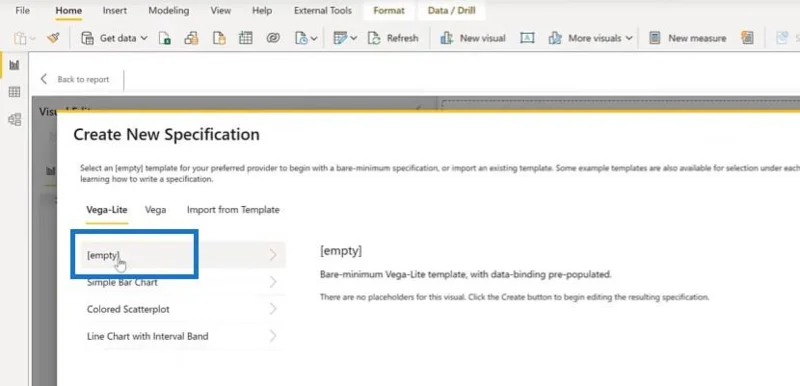Screen dimensions: 800x386
Task: Open the Import from Template tab
Action: [x=233, y=210]
